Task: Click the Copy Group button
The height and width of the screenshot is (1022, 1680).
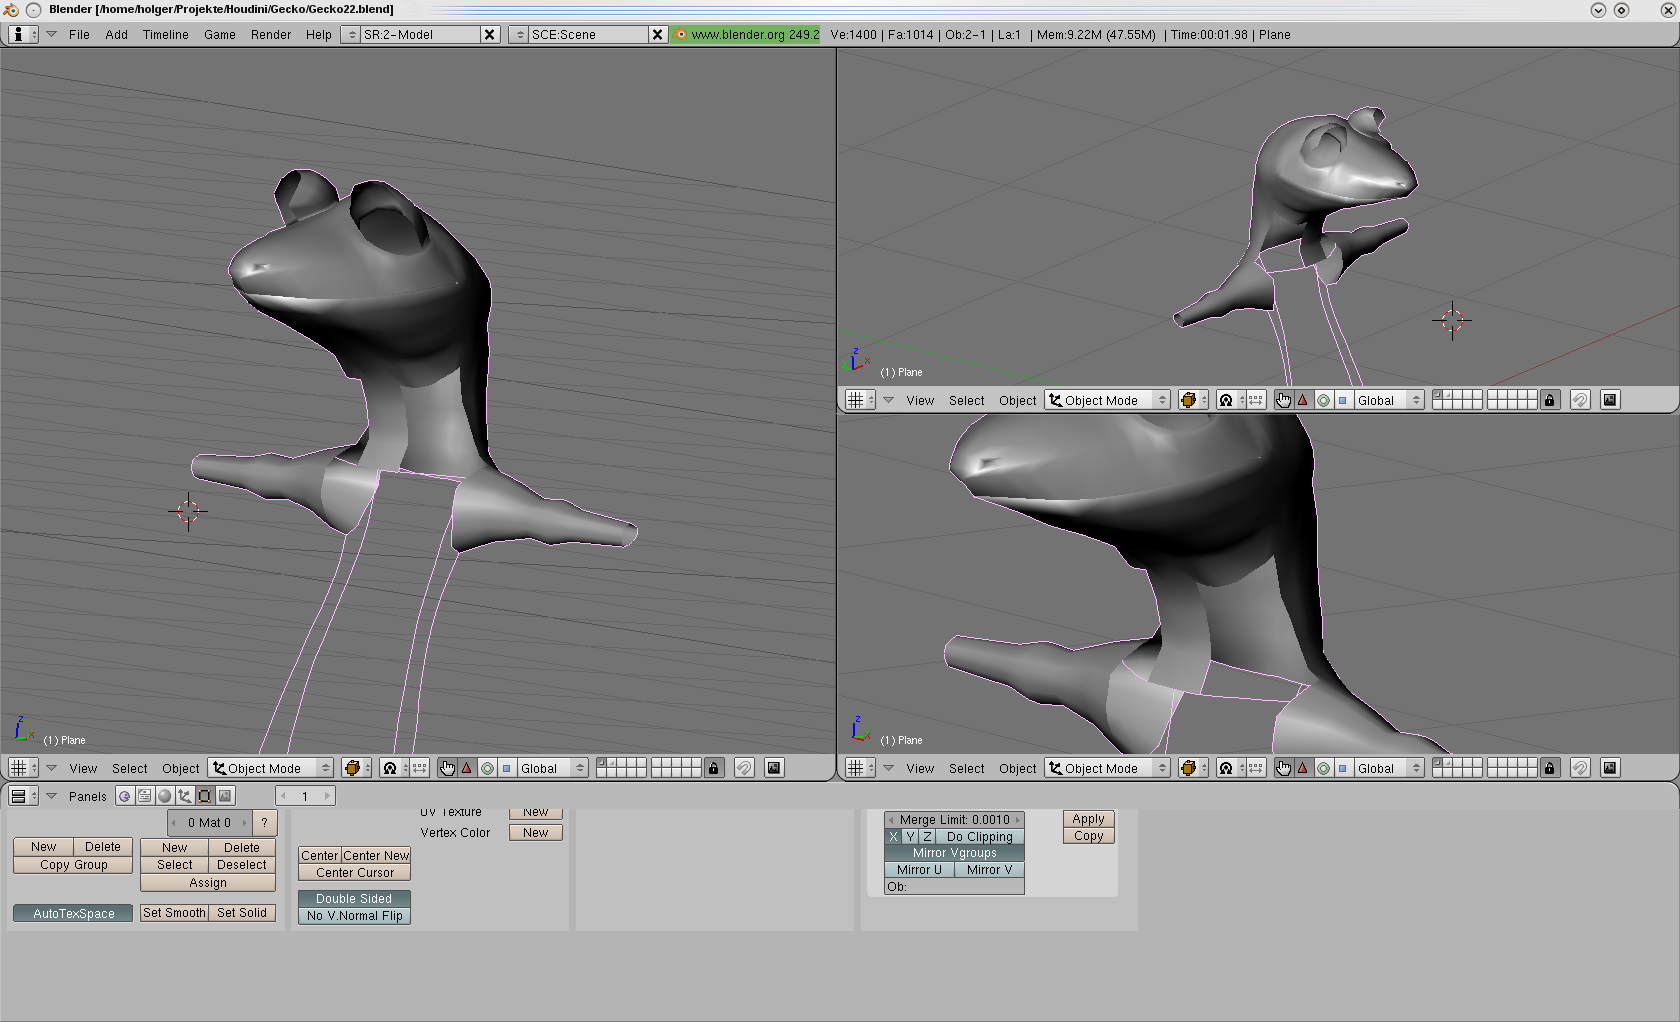Action: (73, 865)
